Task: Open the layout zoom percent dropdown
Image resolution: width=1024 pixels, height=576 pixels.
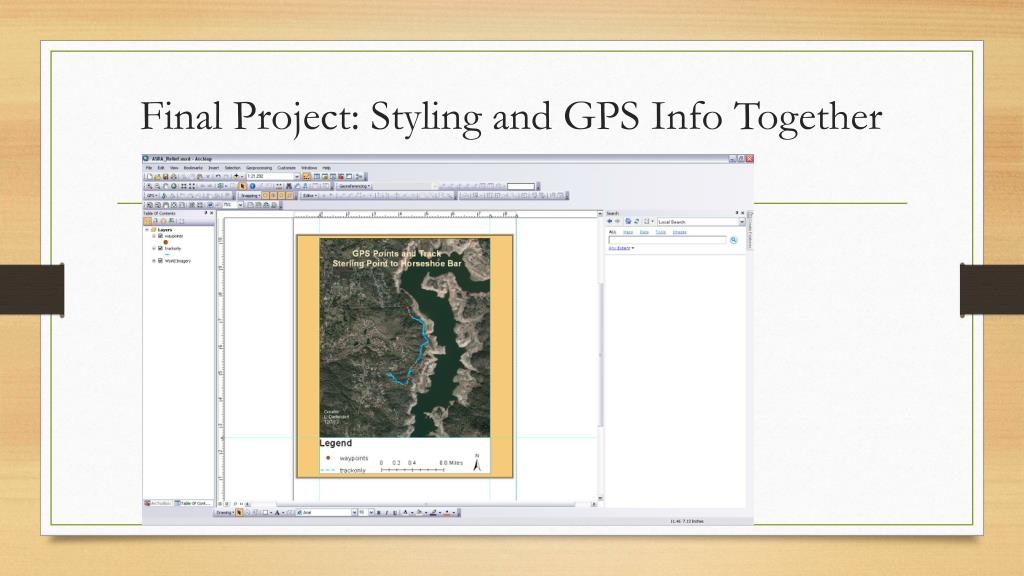Action: pos(240,204)
